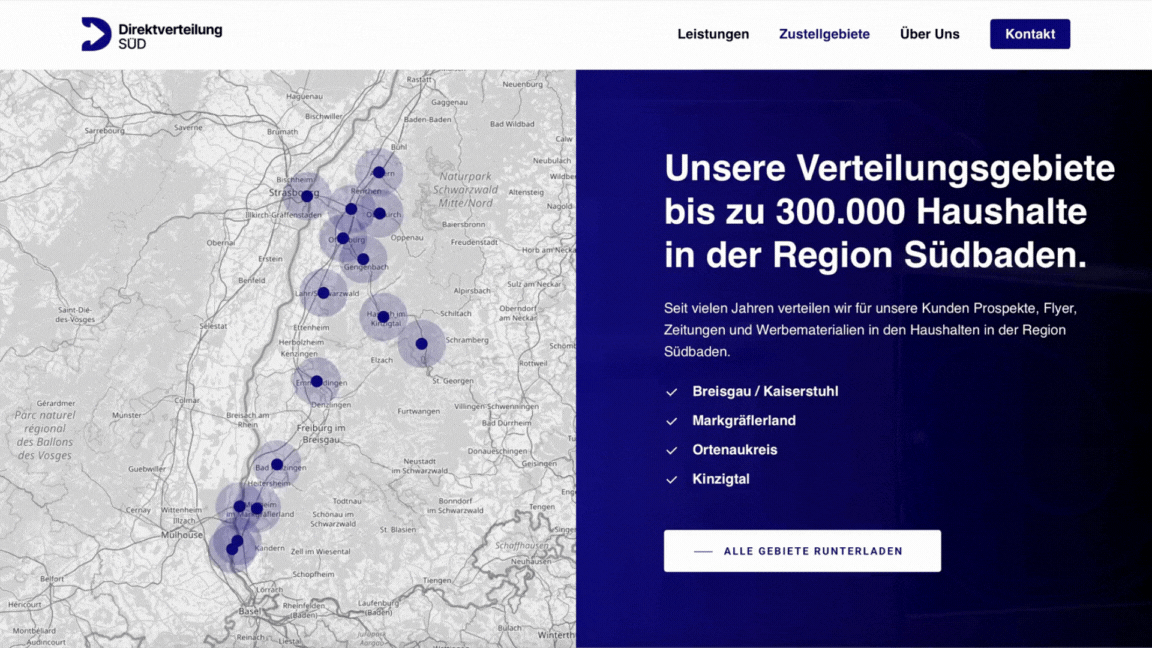The height and width of the screenshot is (648, 1152).
Task: Click the Offenburg map marker
Action: pos(343,238)
